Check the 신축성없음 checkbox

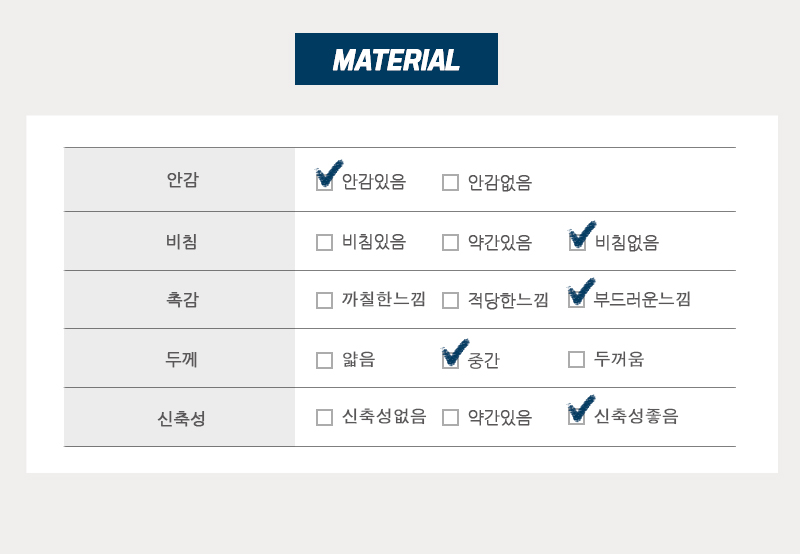pos(324,417)
